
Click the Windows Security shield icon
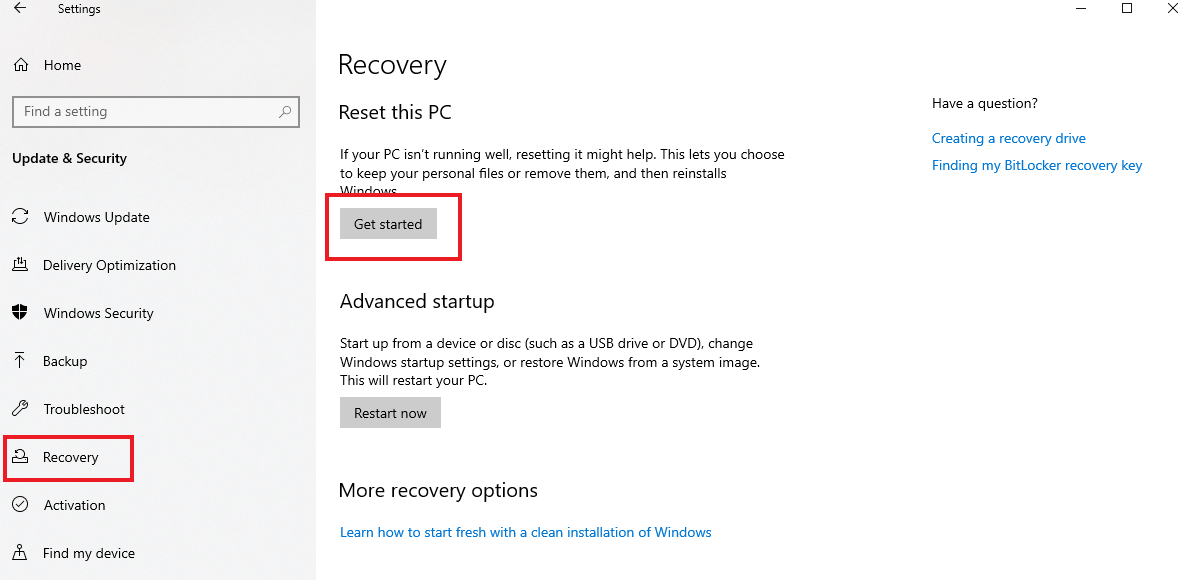pos(22,313)
